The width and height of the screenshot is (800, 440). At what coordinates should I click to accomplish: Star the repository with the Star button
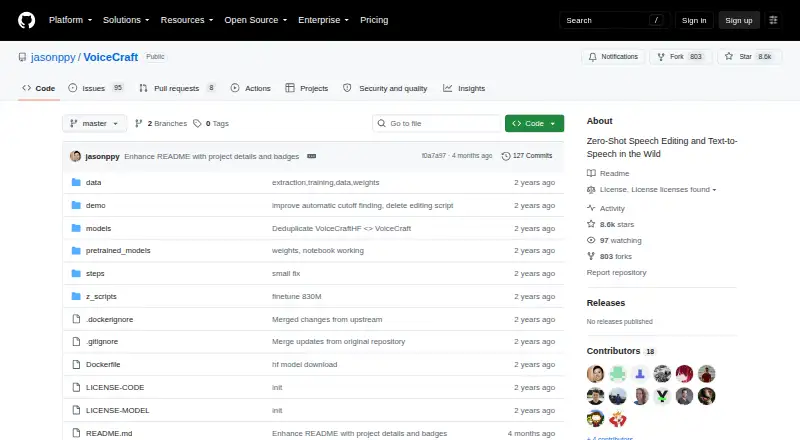tap(749, 57)
